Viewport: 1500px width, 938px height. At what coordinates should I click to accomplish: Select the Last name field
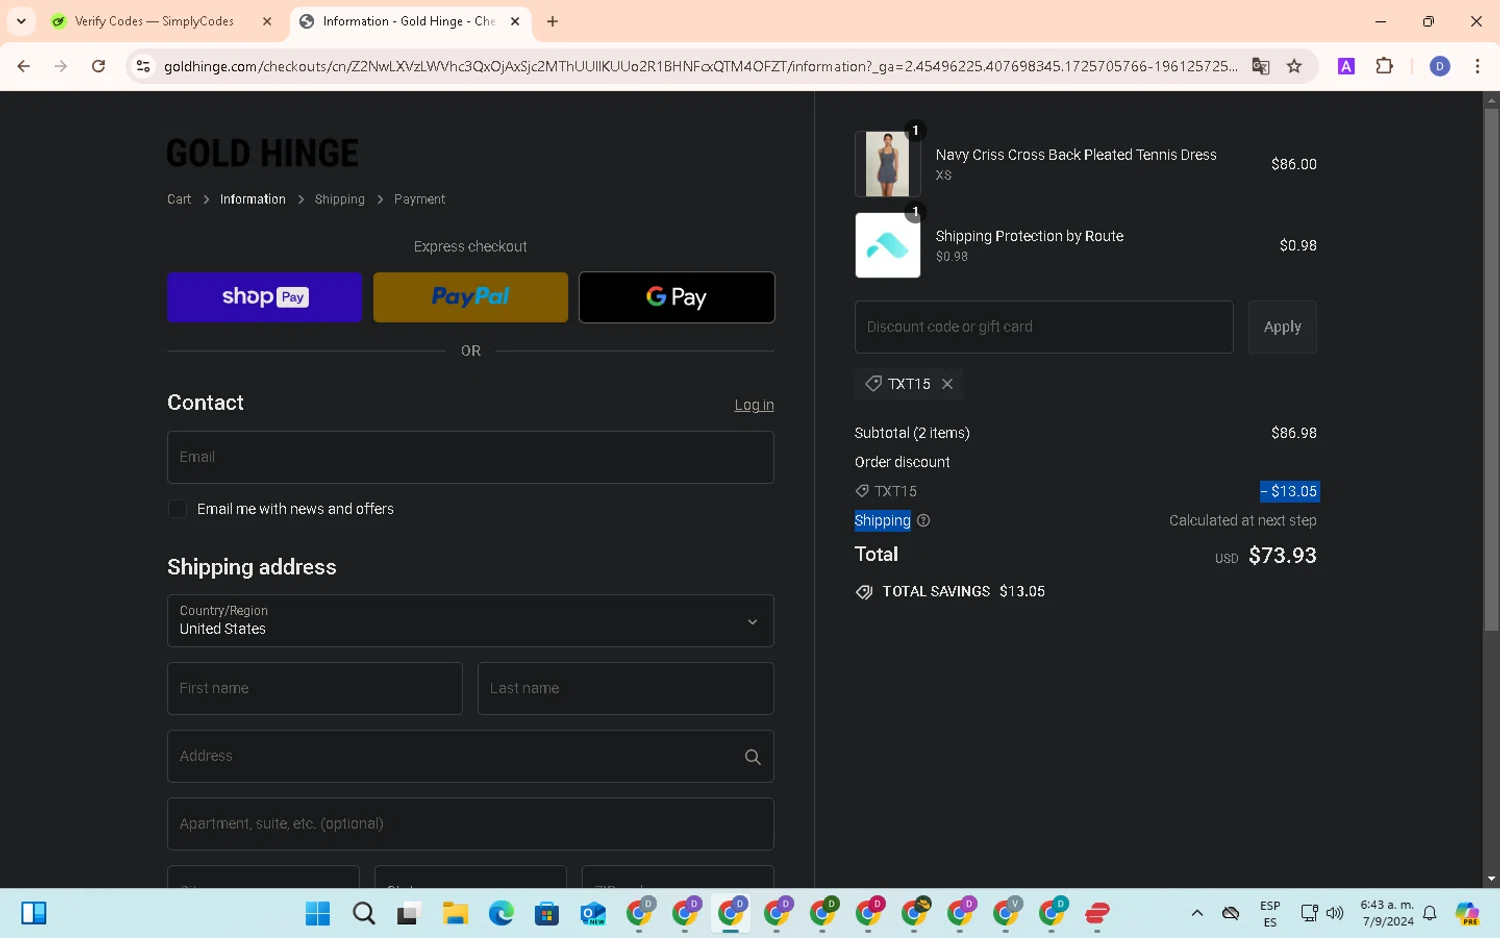(626, 689)
